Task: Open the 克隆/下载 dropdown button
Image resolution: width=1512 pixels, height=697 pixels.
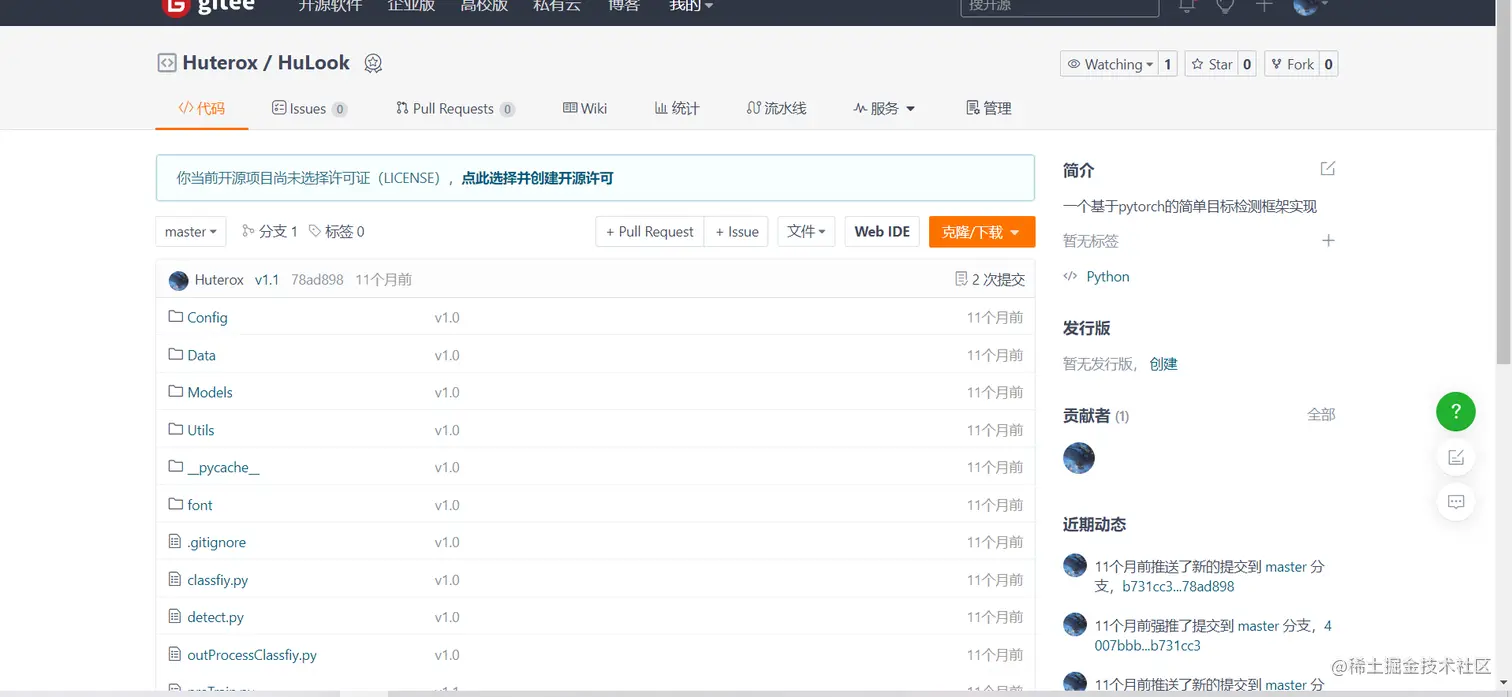Action: pyautogui.click(x=982, y=231)
